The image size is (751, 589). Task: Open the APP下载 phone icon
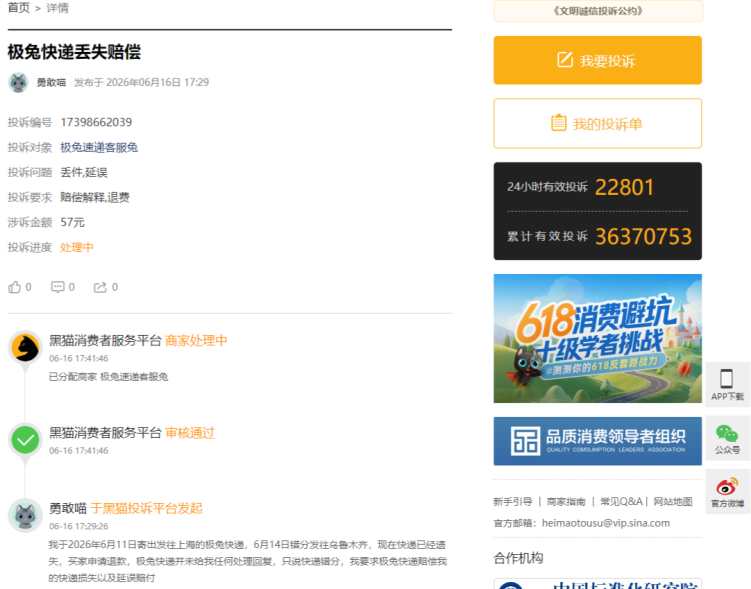(x=727, y=378)
